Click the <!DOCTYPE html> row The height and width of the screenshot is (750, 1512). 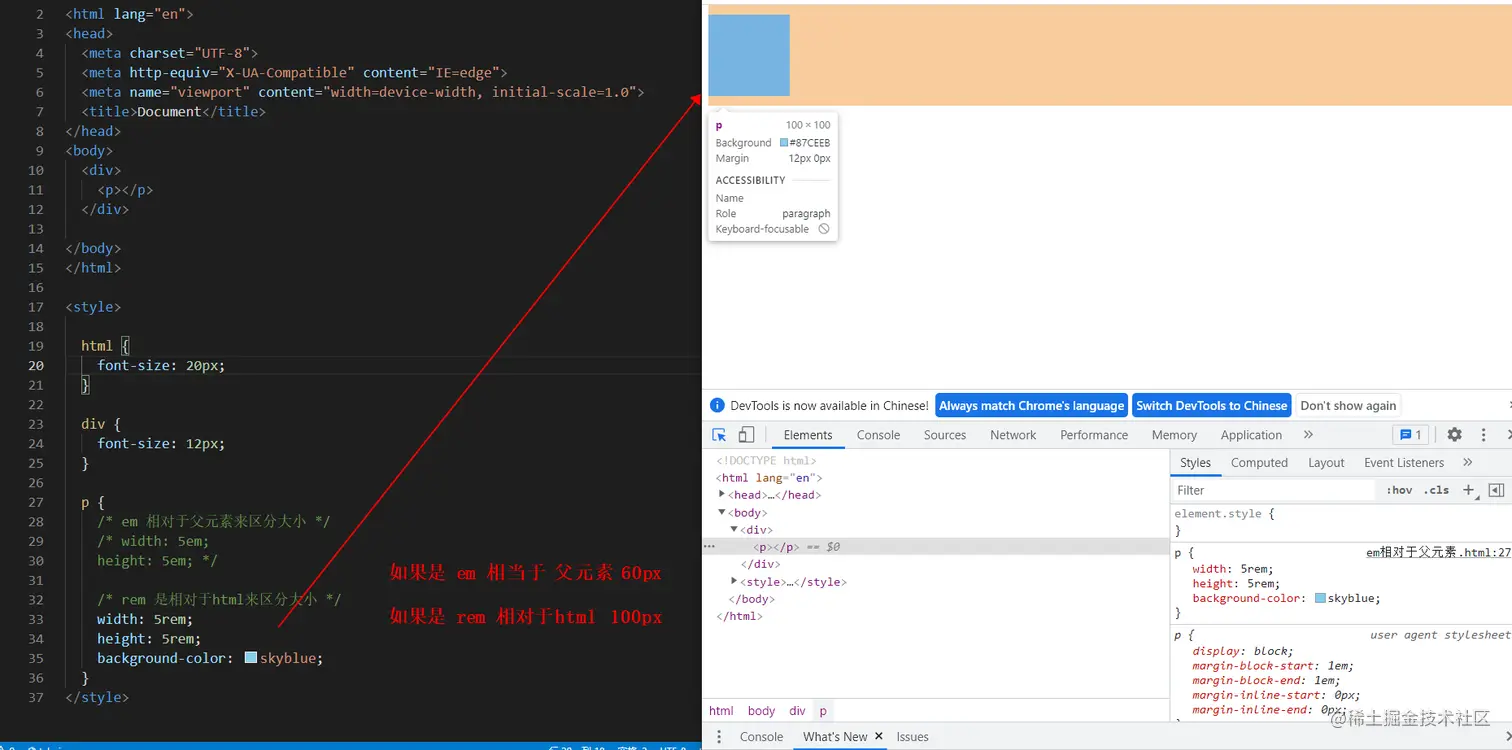coord(766,460)
